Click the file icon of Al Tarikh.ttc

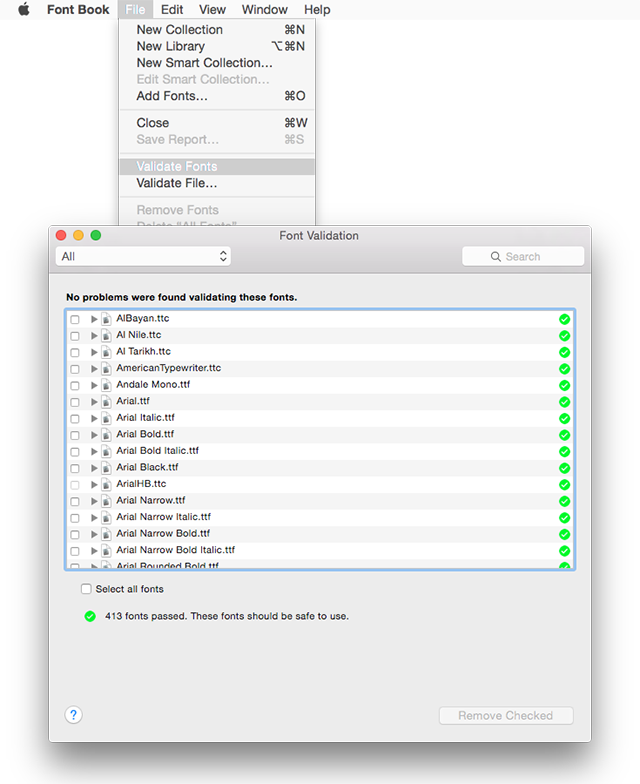tap(106, 352)
